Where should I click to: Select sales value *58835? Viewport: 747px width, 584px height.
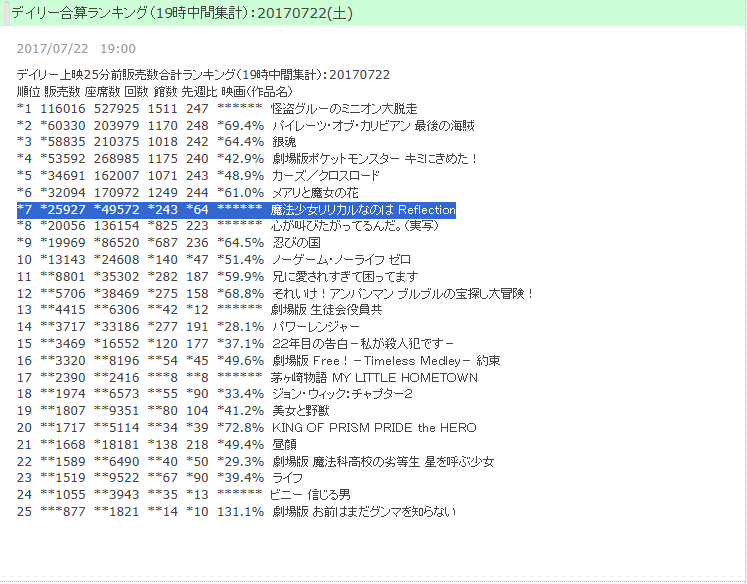[63, 142]
